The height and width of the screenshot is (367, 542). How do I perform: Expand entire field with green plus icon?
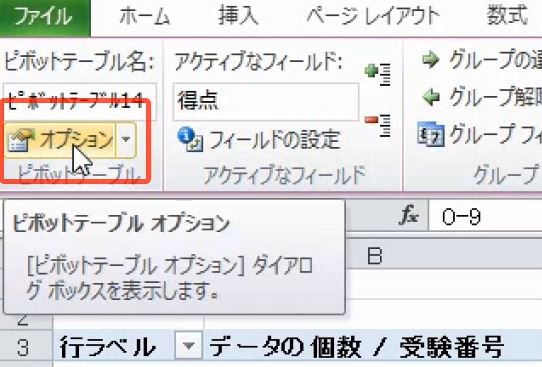378,74
